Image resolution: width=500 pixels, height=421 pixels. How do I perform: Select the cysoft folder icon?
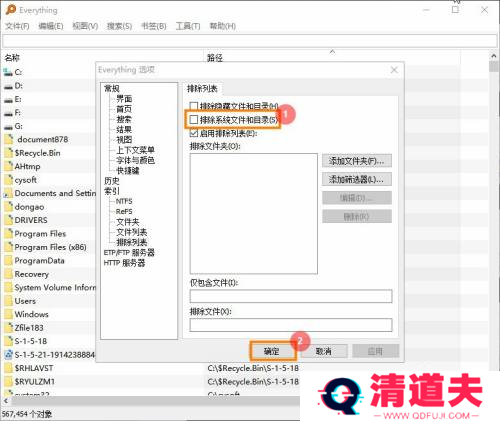click(x=9, y=180)
